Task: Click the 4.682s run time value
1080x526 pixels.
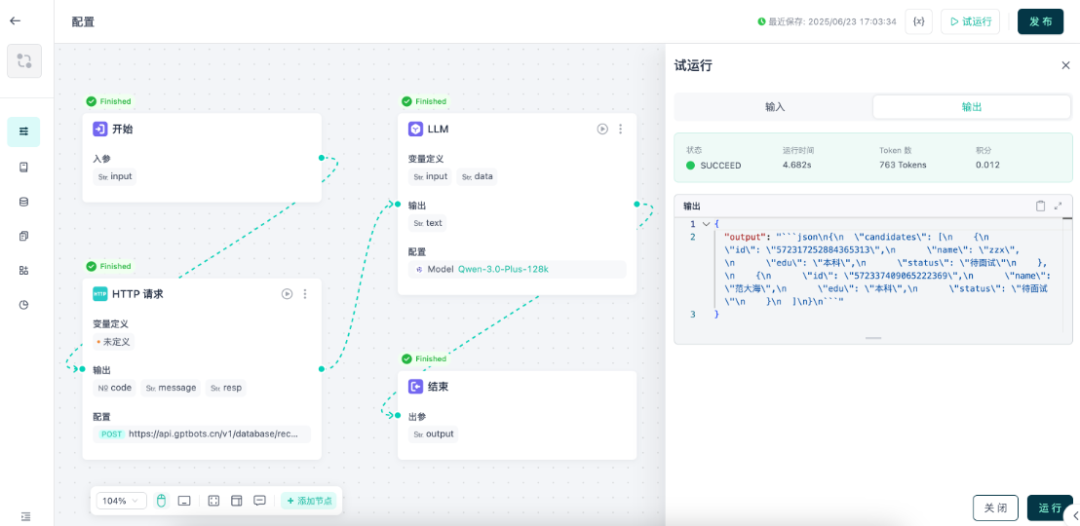Action: pos(798,165)
